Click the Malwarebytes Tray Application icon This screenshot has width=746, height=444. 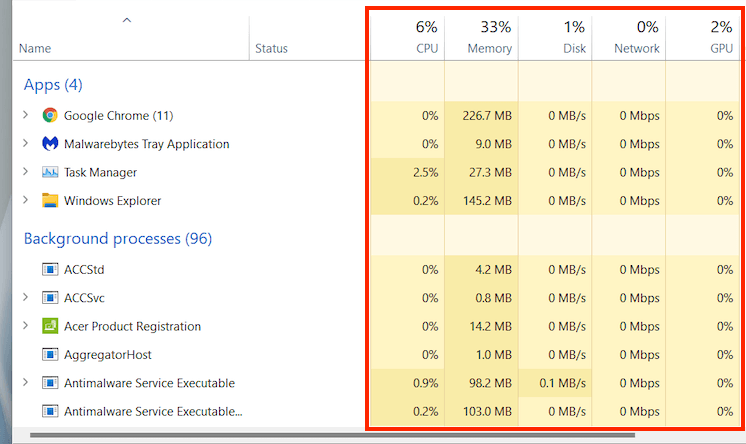pyautogui.click(x=50, y=144)
